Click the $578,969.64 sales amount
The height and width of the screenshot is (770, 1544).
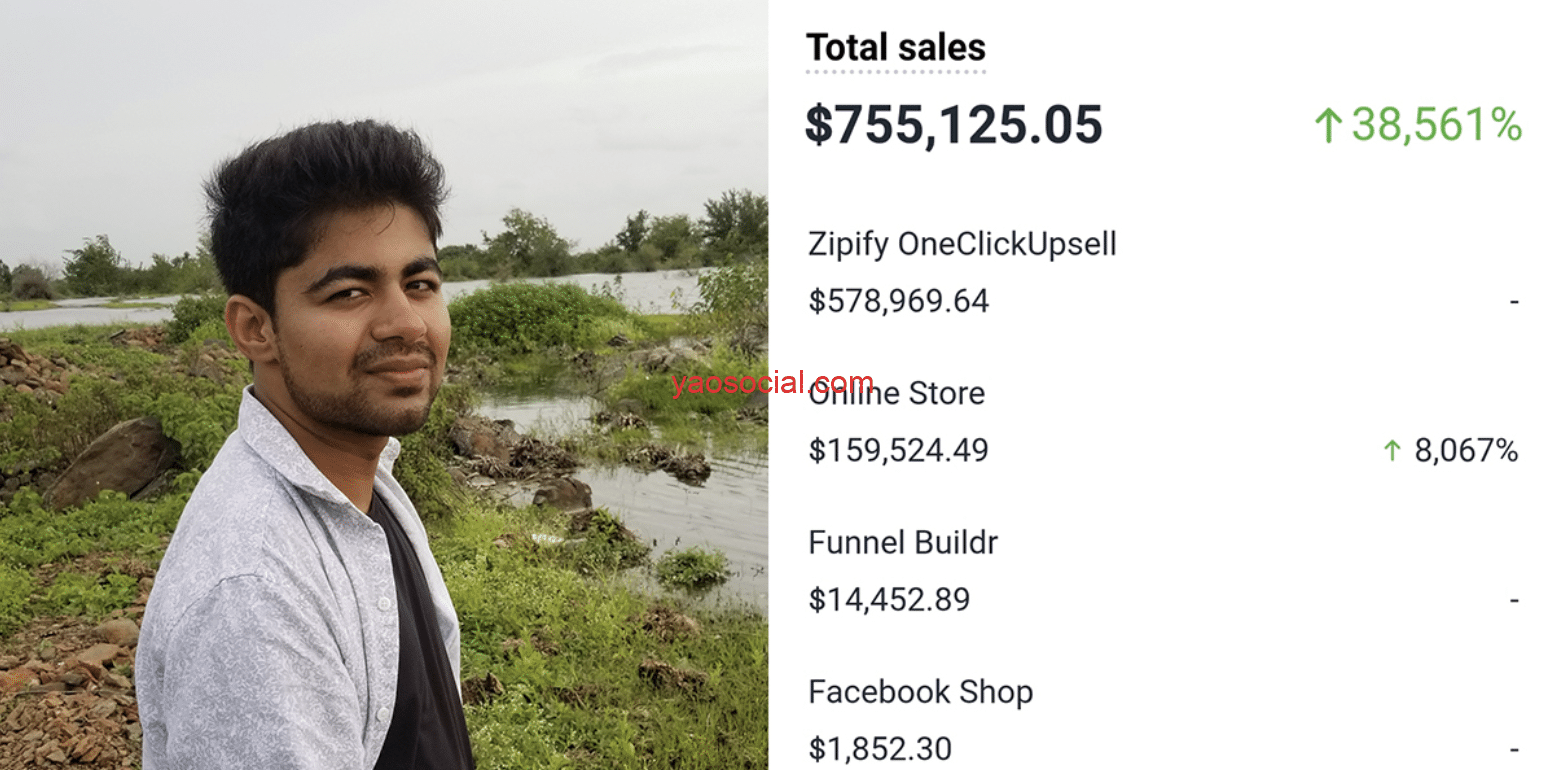pyautogui.click(x=898, y=301)
